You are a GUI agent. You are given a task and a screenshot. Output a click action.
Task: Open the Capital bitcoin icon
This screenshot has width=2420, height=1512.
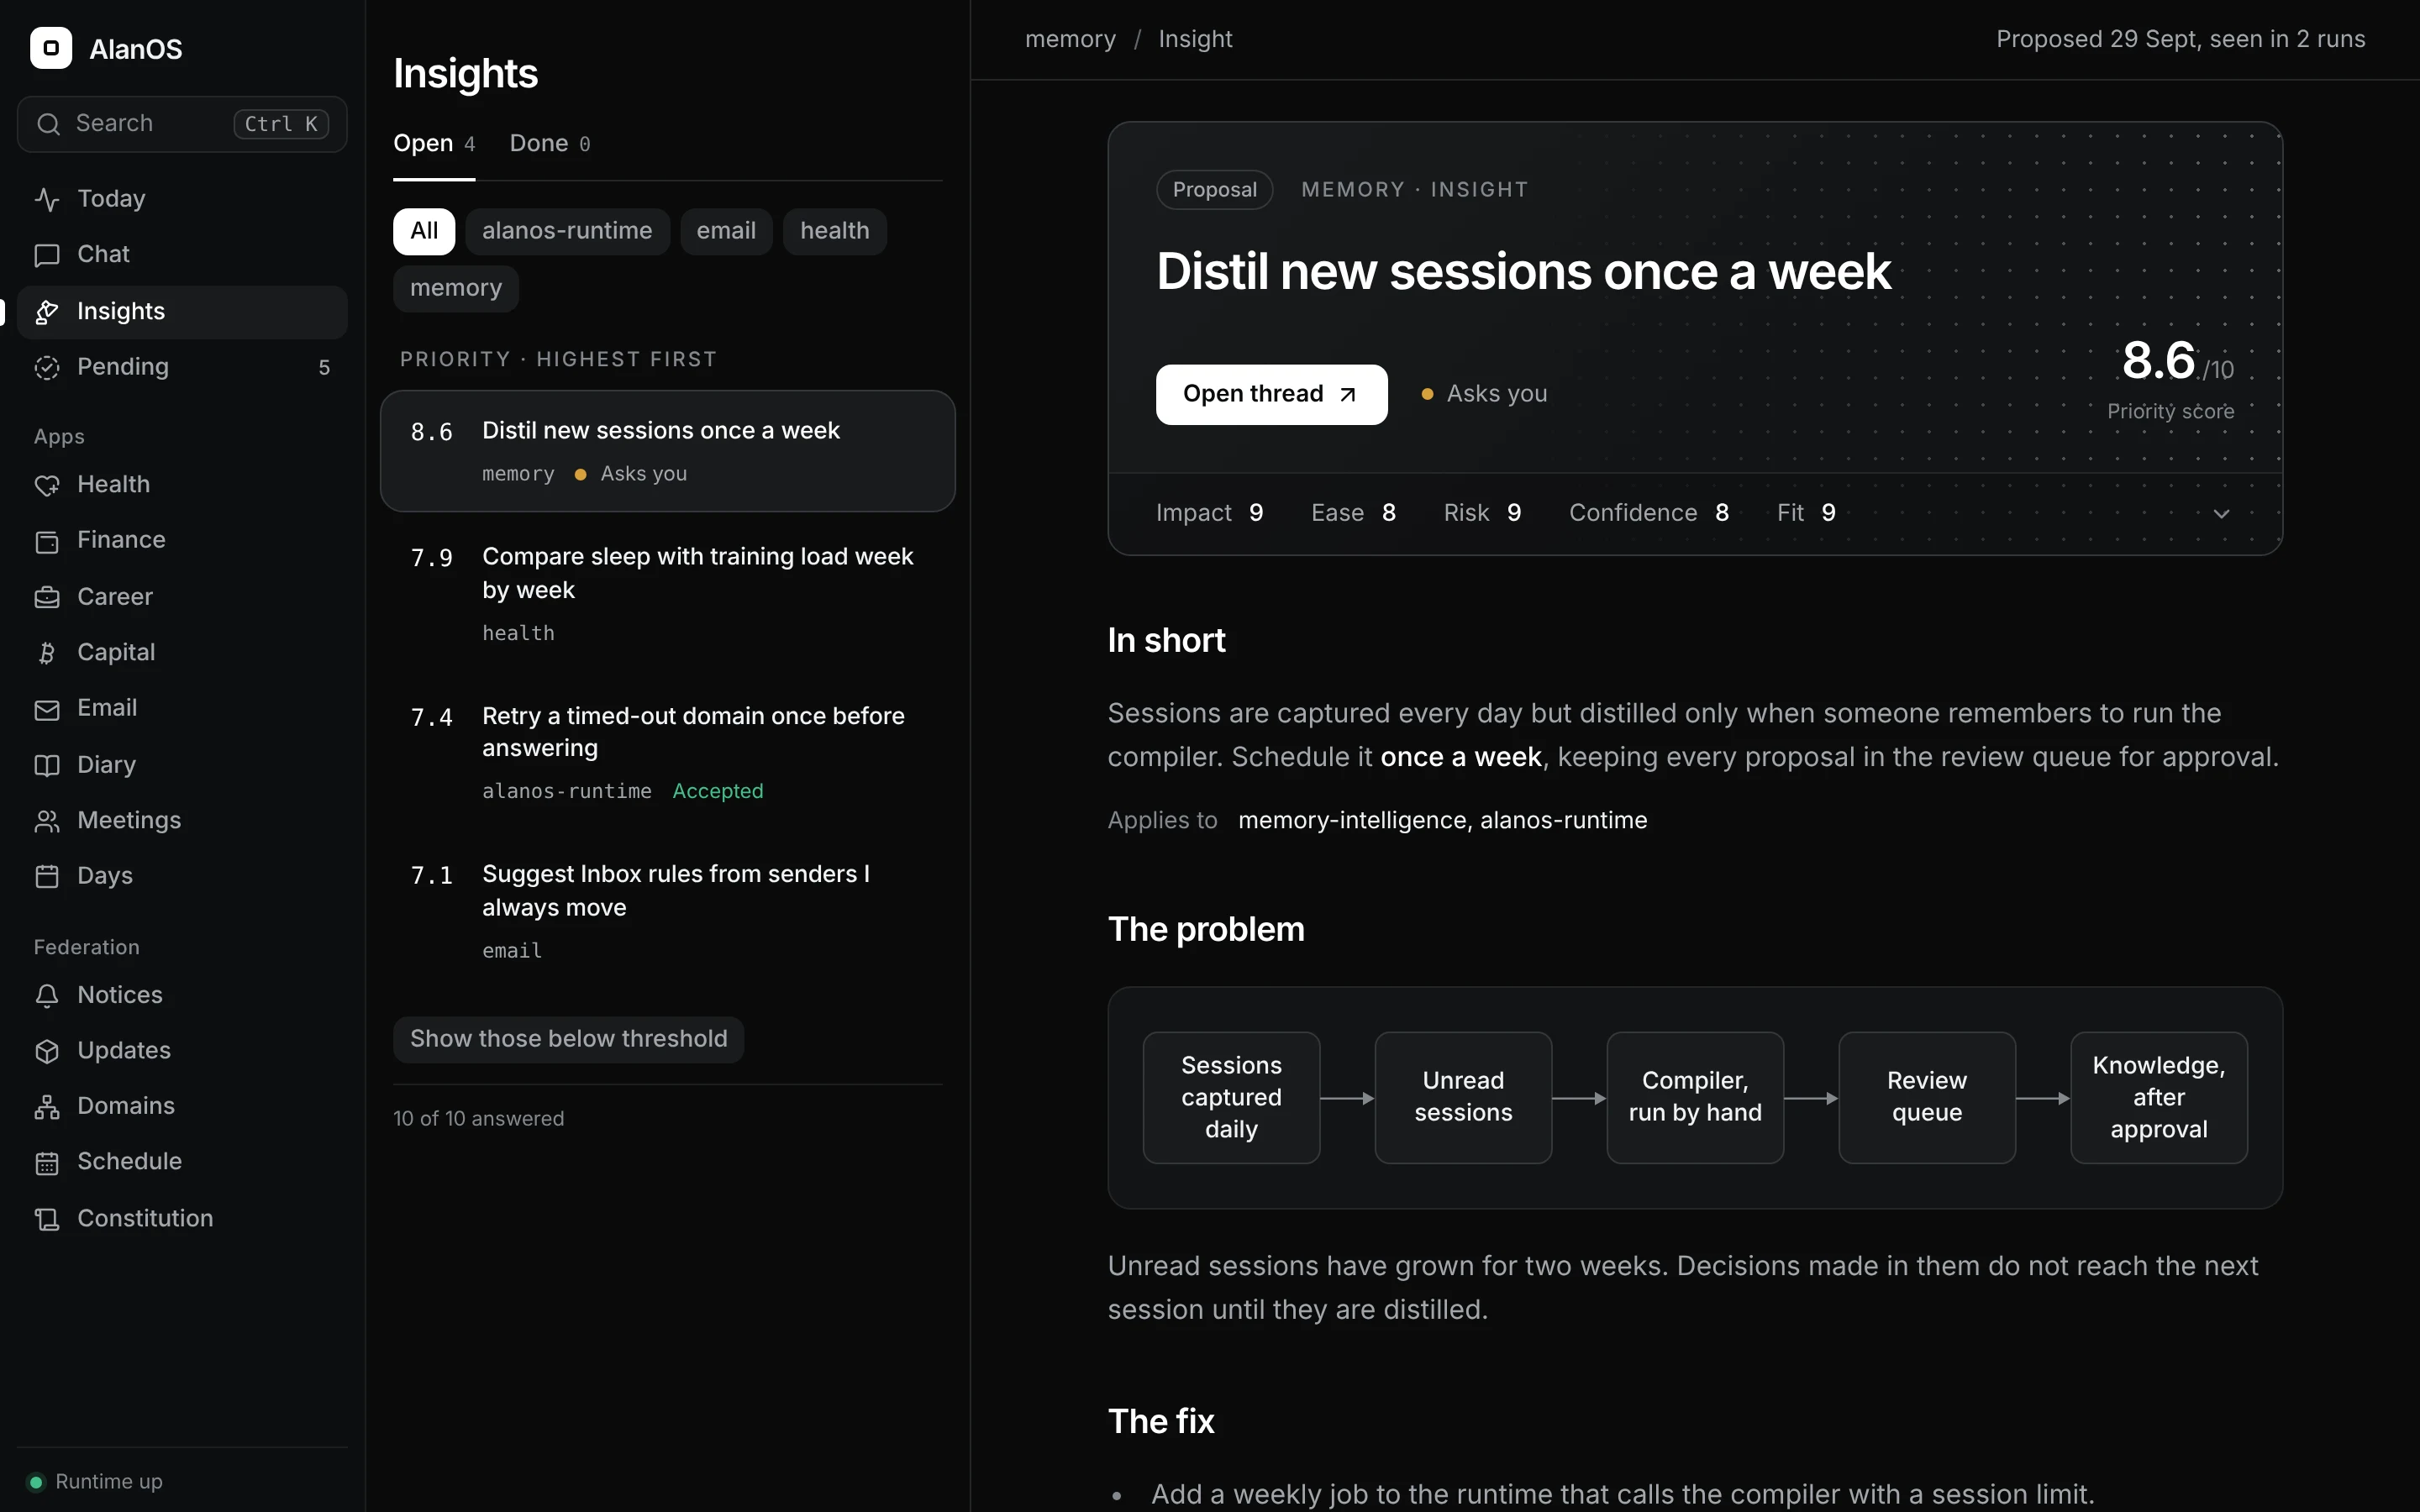click(47, 653)
